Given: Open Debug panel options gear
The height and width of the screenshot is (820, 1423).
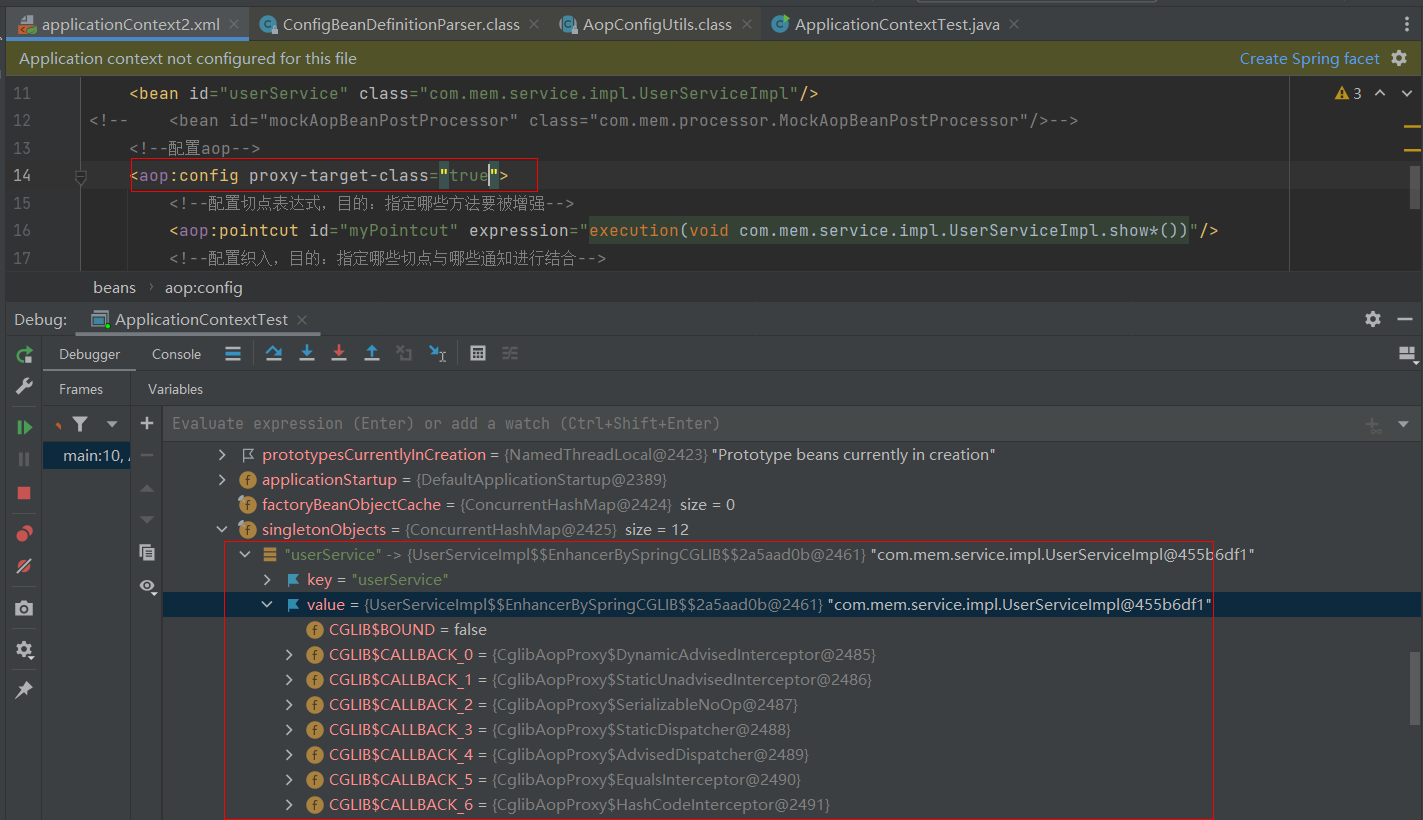Looking at the screenshot, I should (x=1373, y=319).
